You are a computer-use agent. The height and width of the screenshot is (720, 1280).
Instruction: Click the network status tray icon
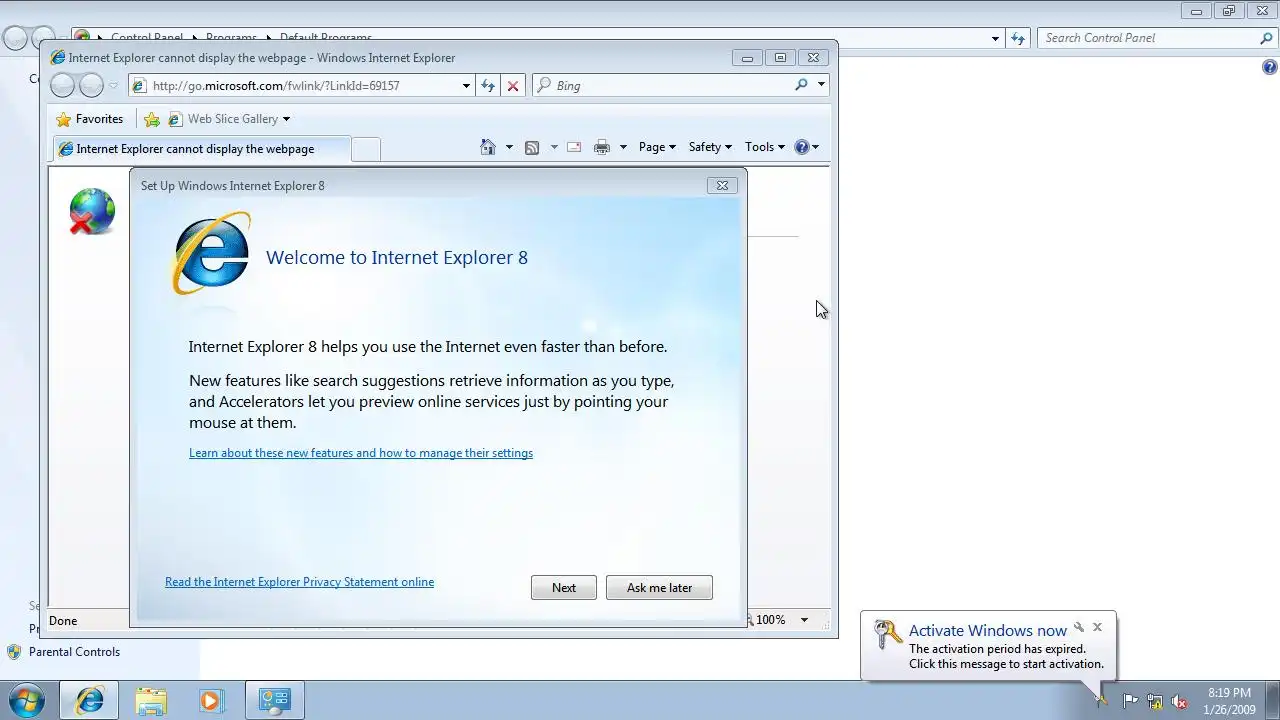(x=1155, y=701)
